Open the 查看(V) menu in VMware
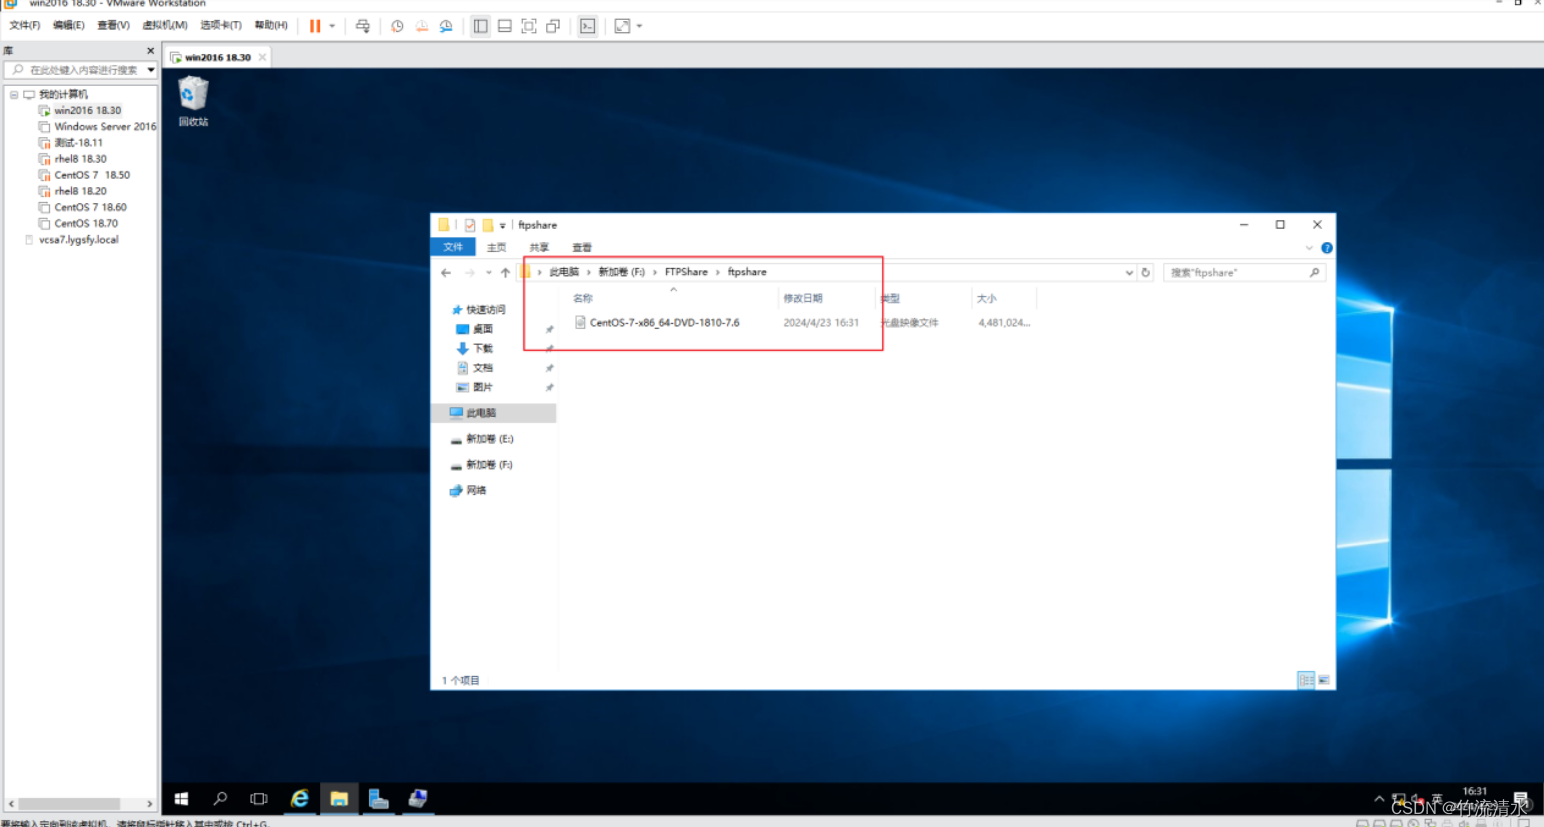Viewport: 1544px width, 827px height. coord(113,25)
